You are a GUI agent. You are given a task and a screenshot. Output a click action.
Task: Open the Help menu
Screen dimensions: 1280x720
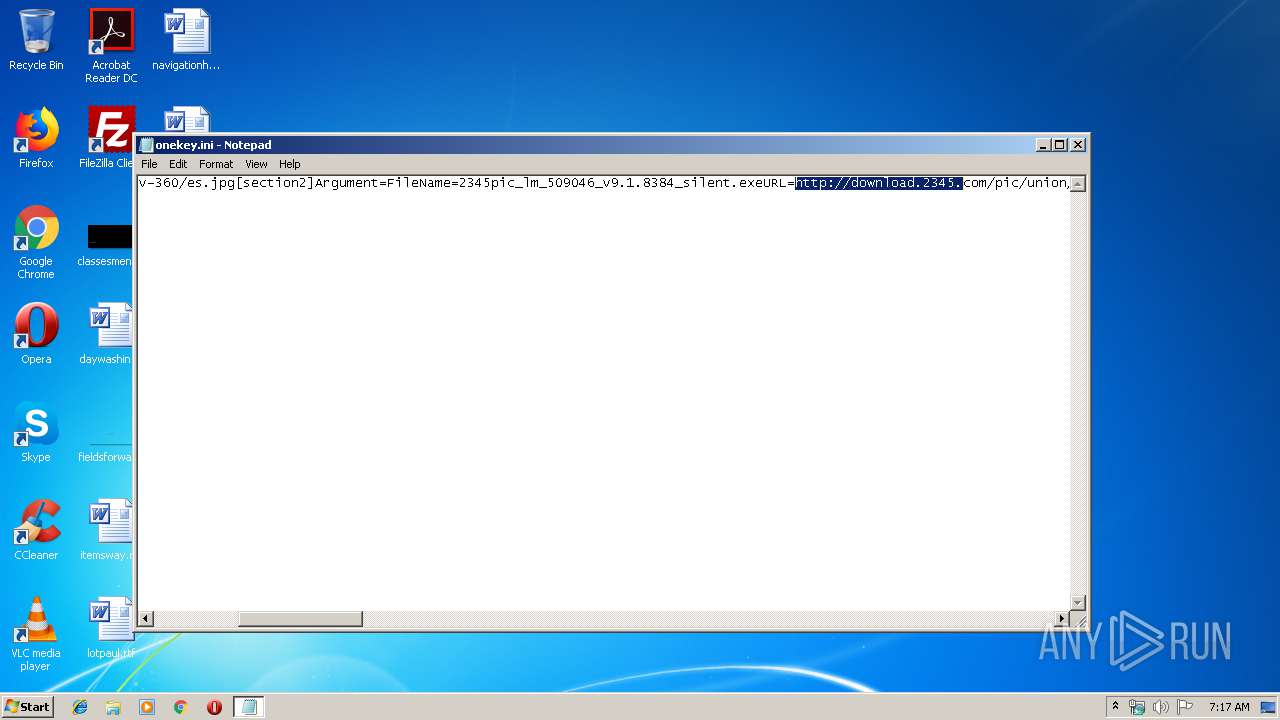290,164
